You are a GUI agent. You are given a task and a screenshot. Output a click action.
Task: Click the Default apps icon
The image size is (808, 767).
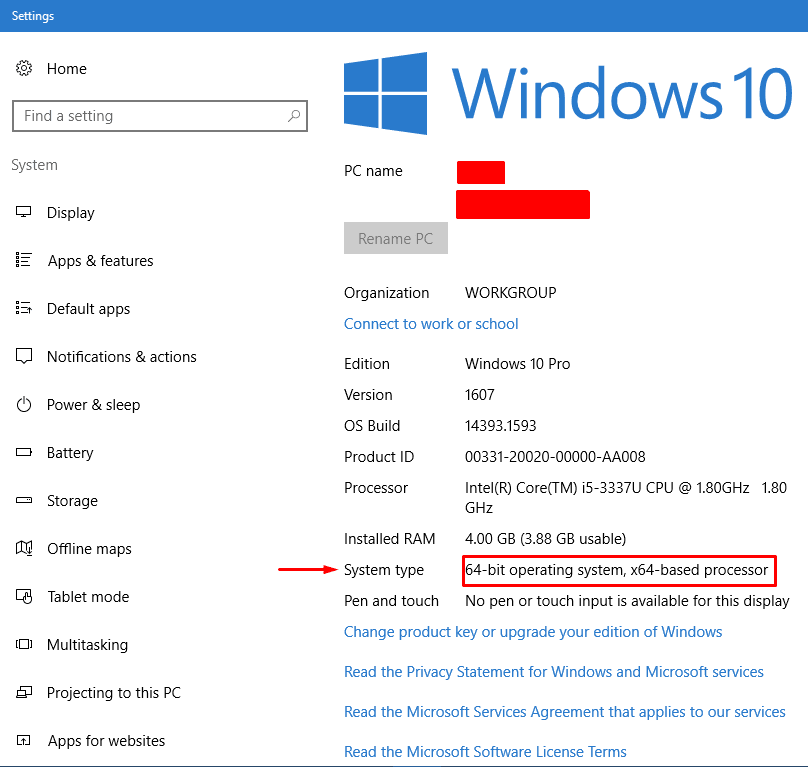tap(24, 308)
